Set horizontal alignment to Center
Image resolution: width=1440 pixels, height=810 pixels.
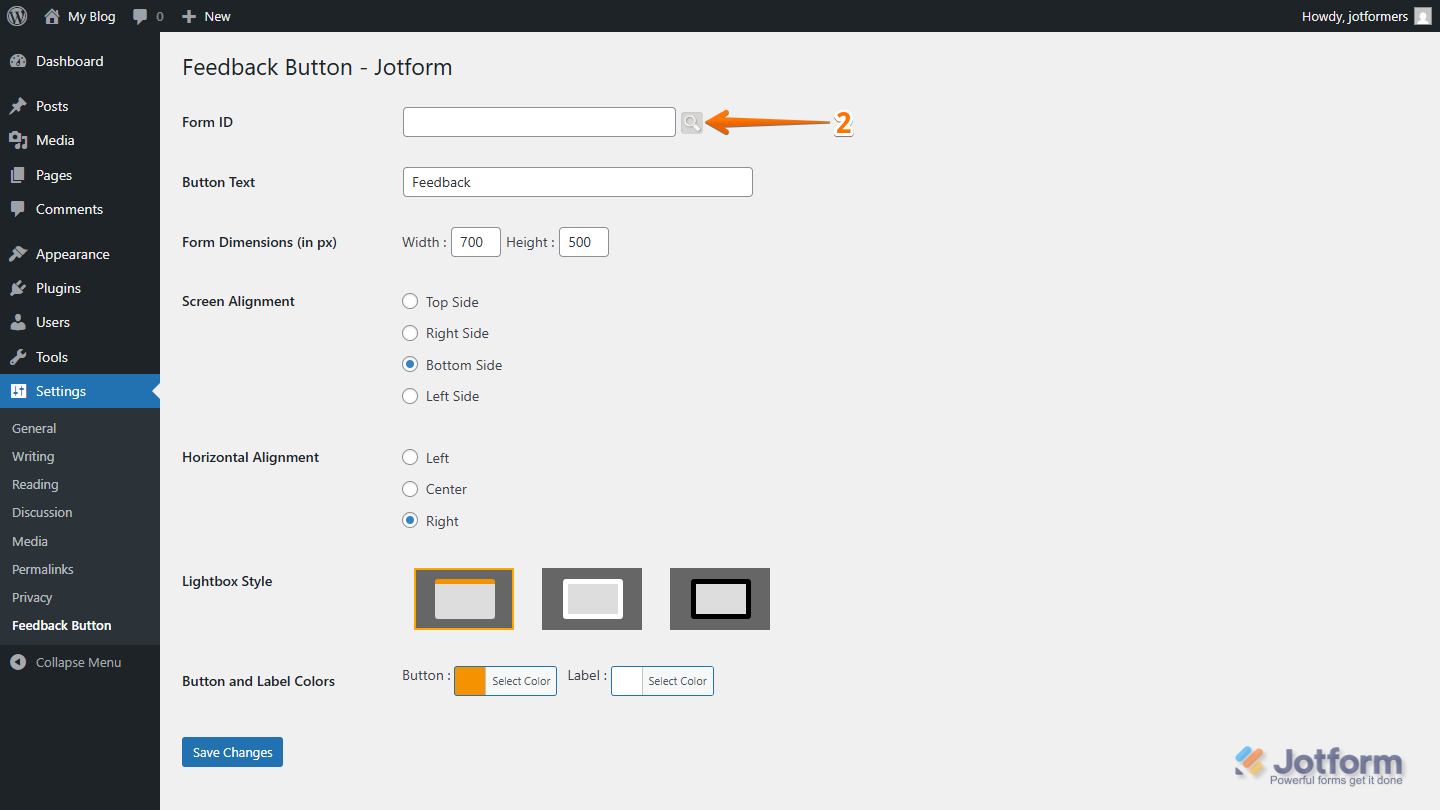pos(410,489)
